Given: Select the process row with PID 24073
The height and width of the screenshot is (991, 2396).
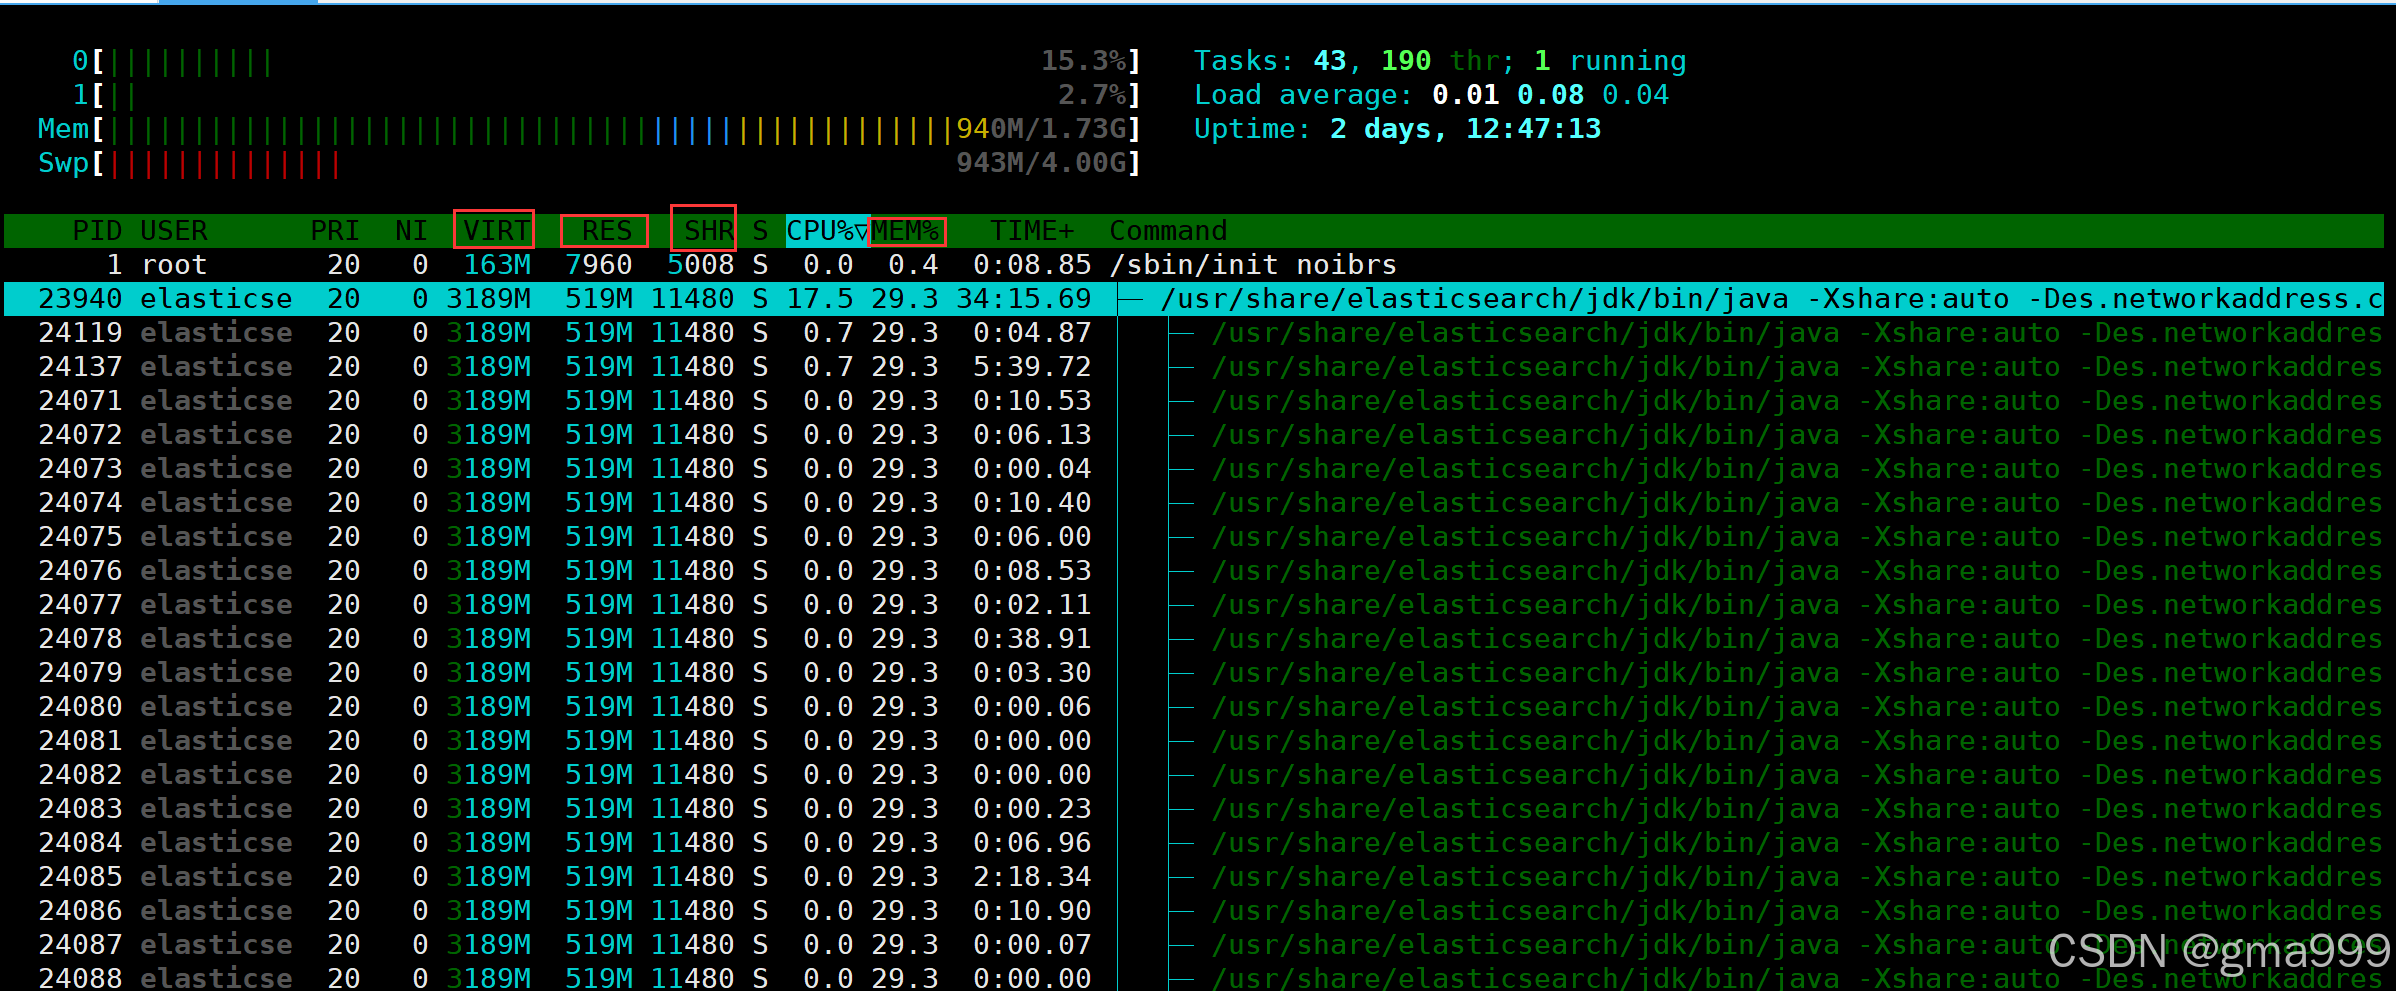Looking at the screenshot, I should pos(1194,469).
